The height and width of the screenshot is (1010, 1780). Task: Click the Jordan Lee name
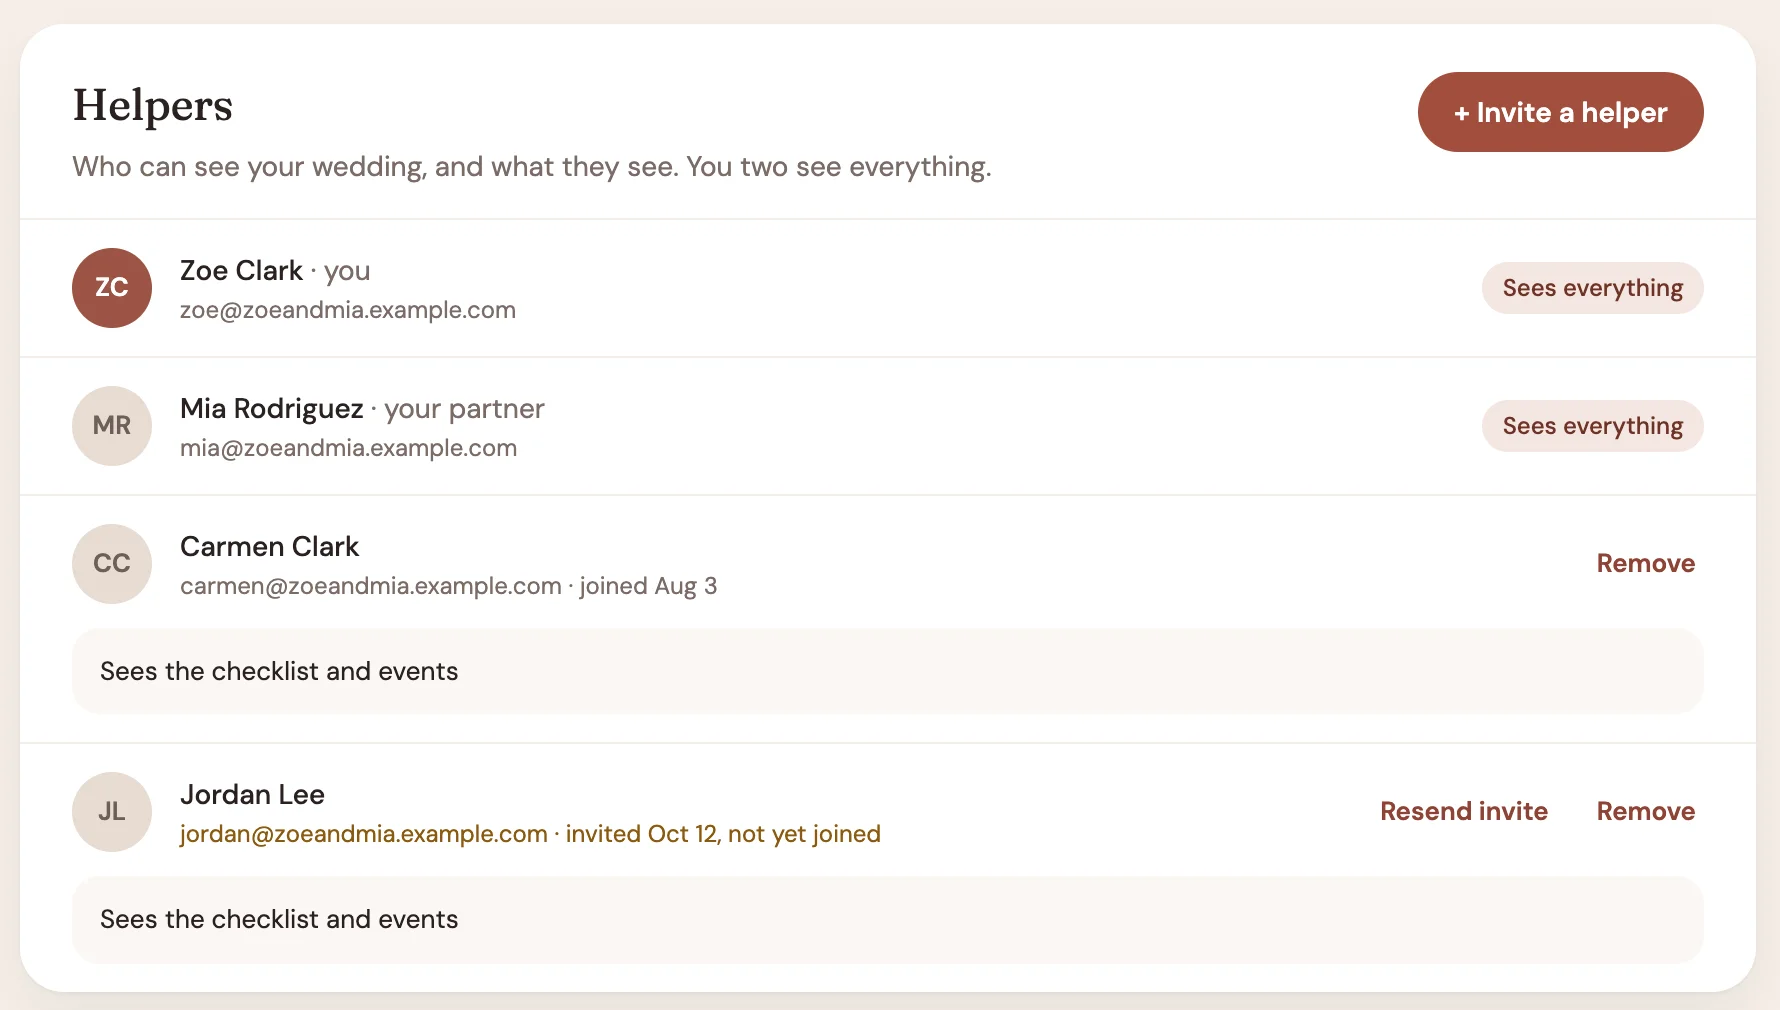[252, 794]
